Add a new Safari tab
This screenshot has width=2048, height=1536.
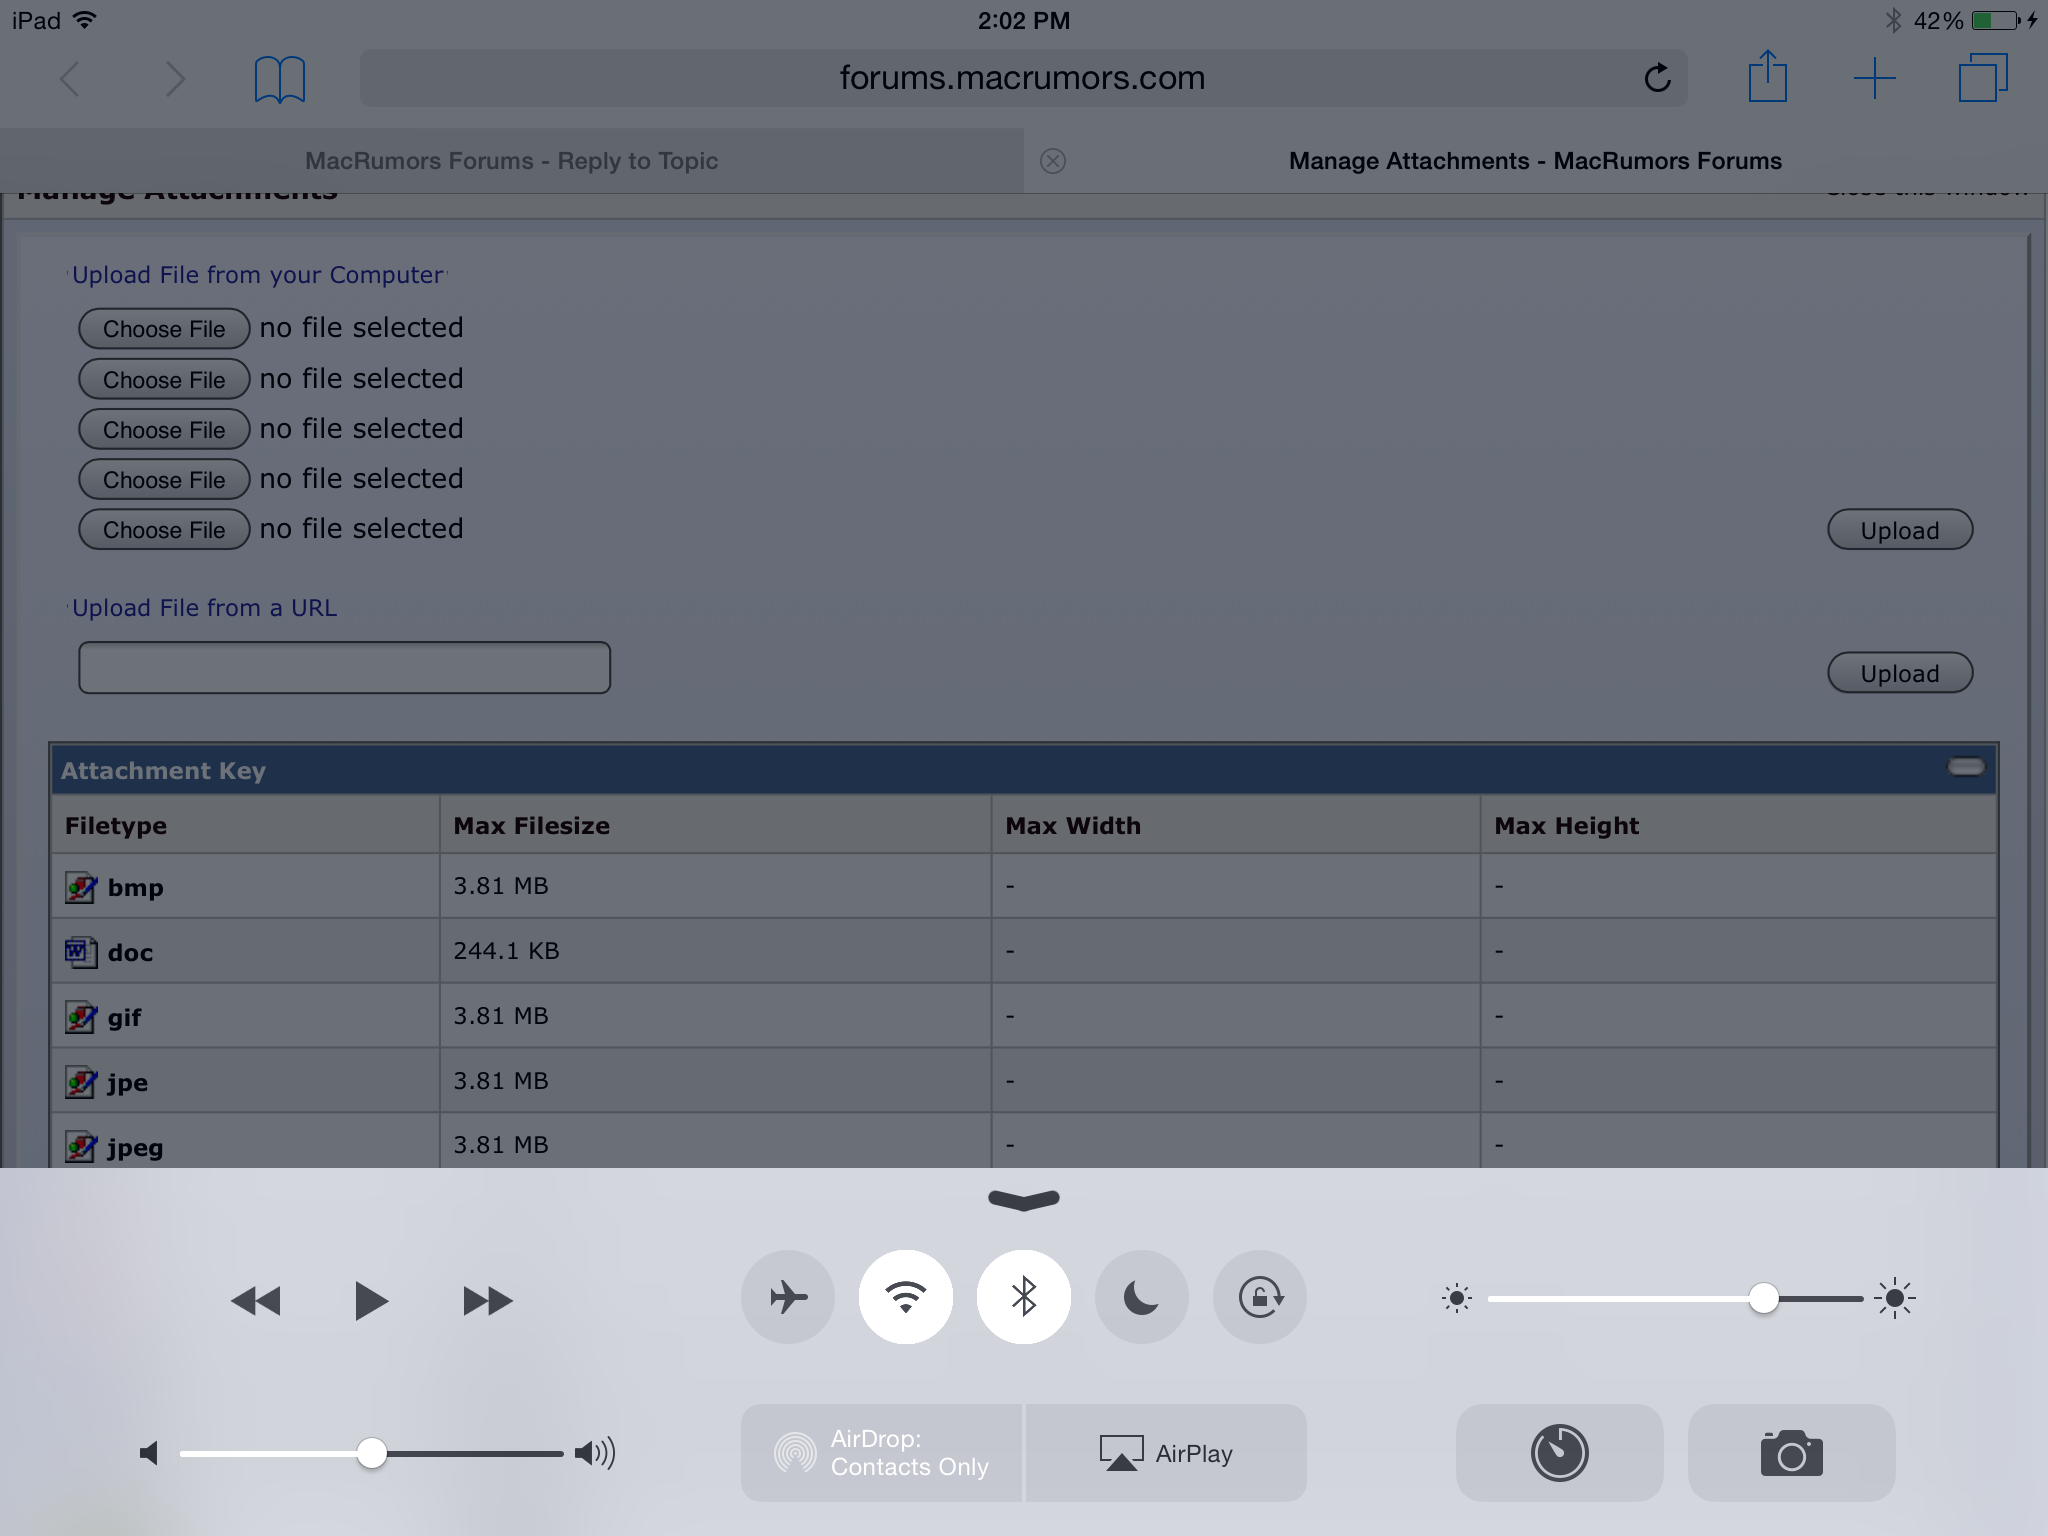click(1874, 78)
